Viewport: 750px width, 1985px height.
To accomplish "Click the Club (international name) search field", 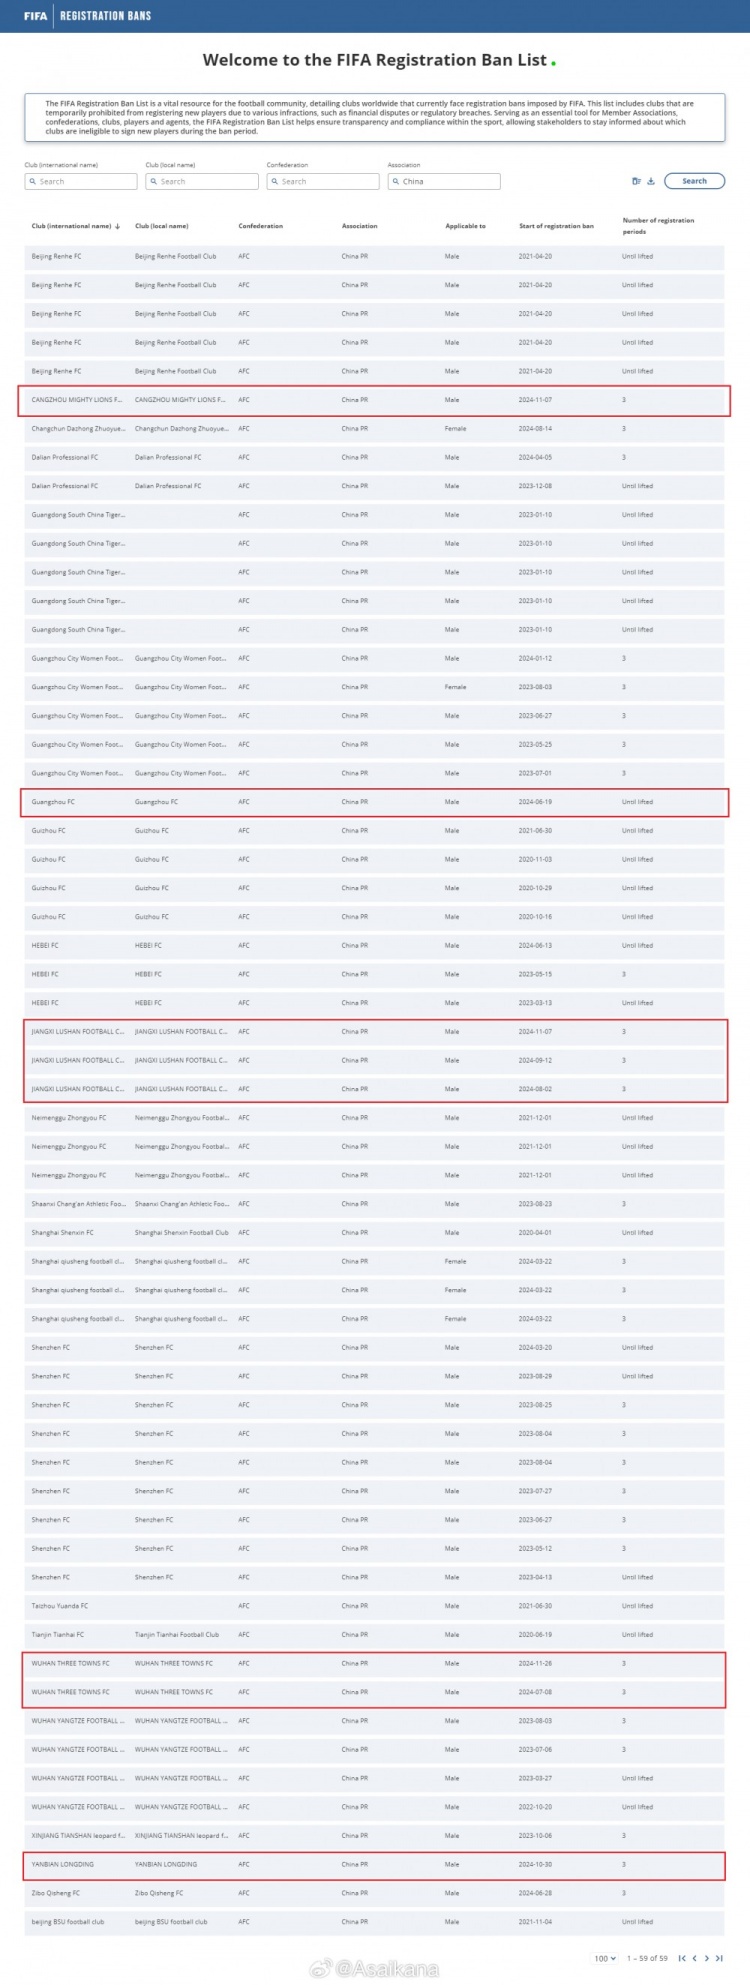I will (81, 182).
